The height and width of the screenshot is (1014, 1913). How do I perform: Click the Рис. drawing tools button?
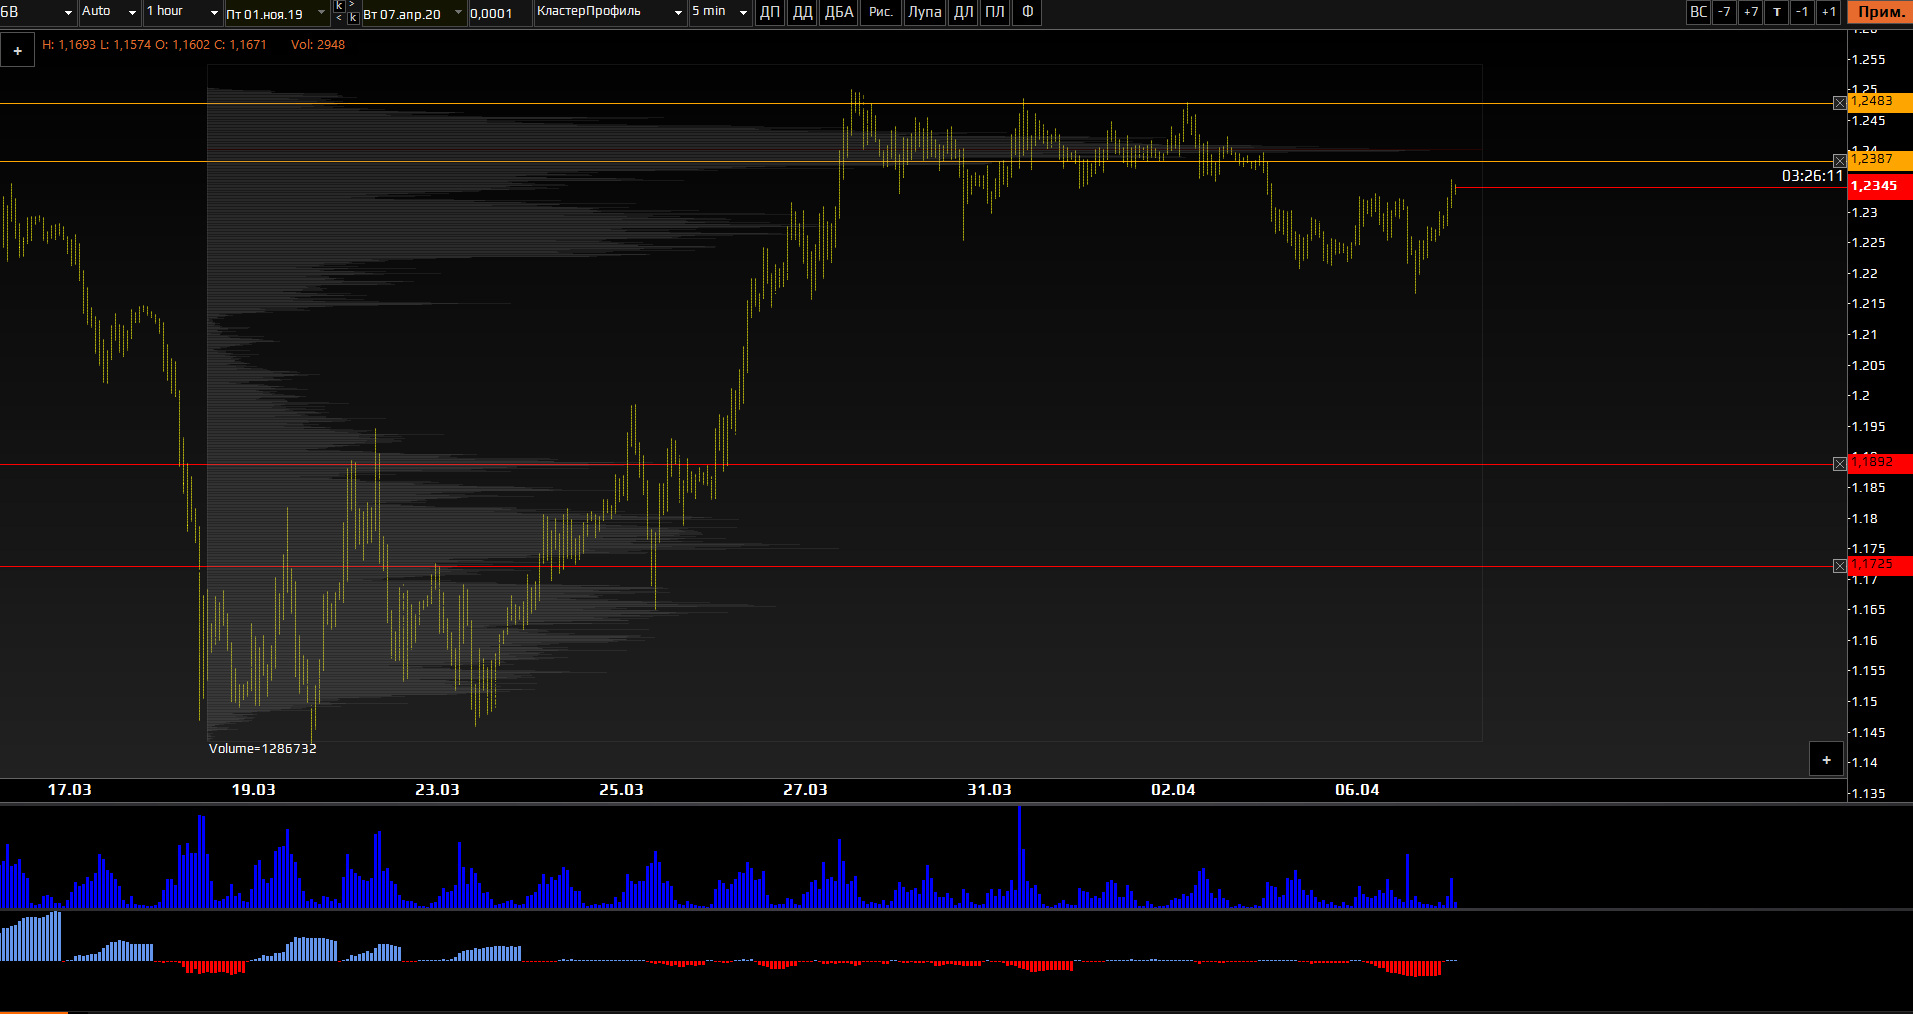coord(880,12)
